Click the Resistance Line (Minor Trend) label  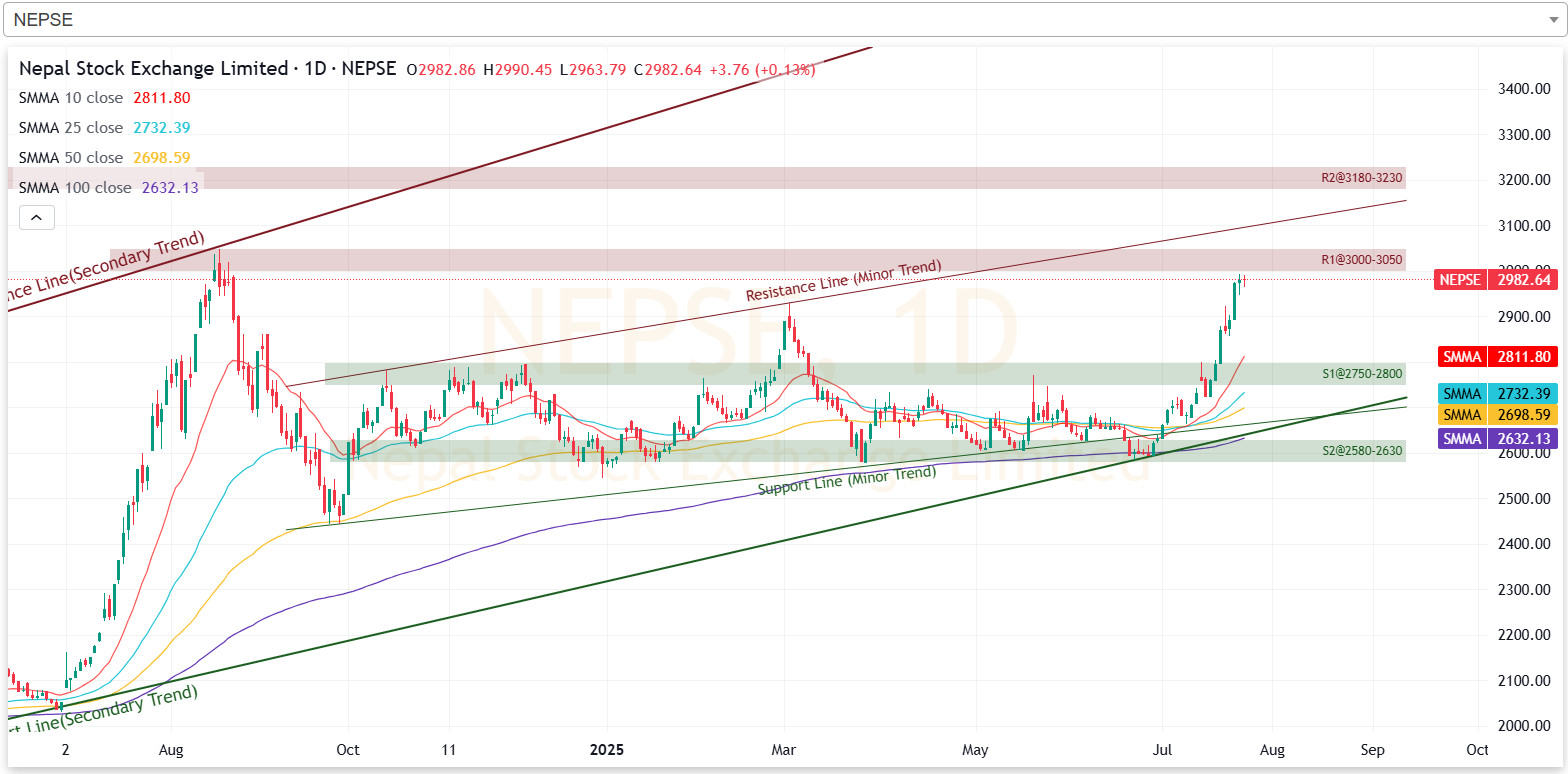844,280
